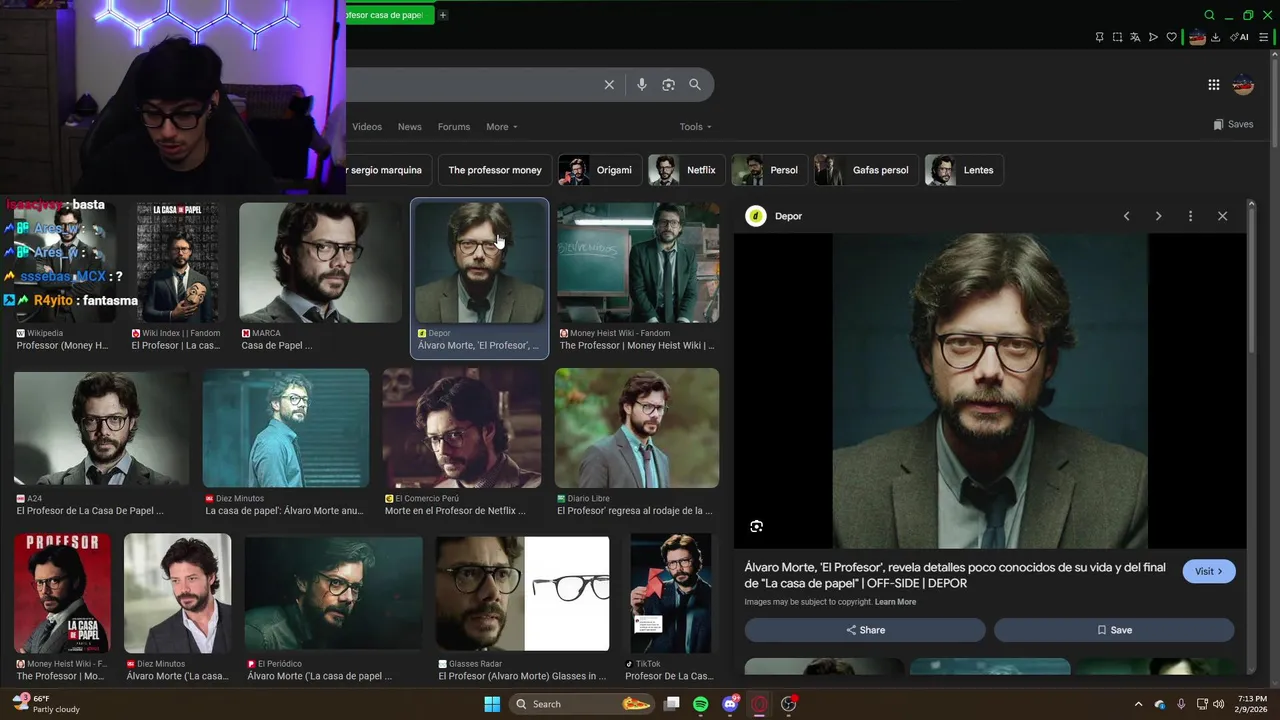This screenshot has width=1280, height=720.
Task: Submit query with the magnifier icon
Action: 695,85
